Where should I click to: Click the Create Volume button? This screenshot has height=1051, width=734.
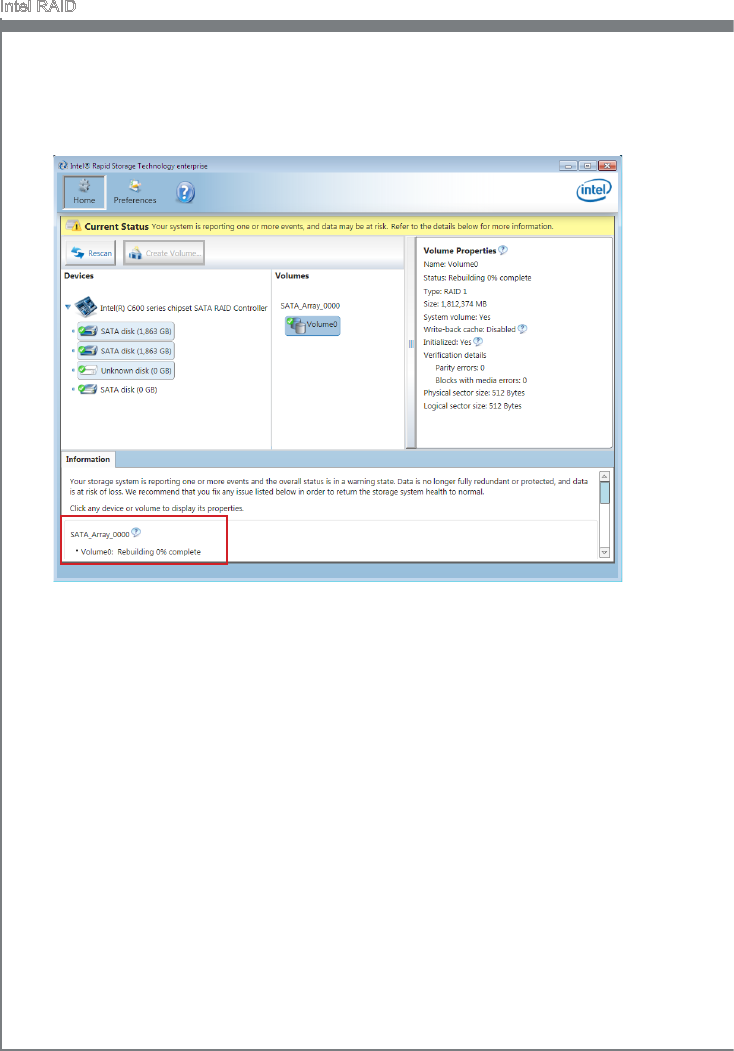point(164,253)
